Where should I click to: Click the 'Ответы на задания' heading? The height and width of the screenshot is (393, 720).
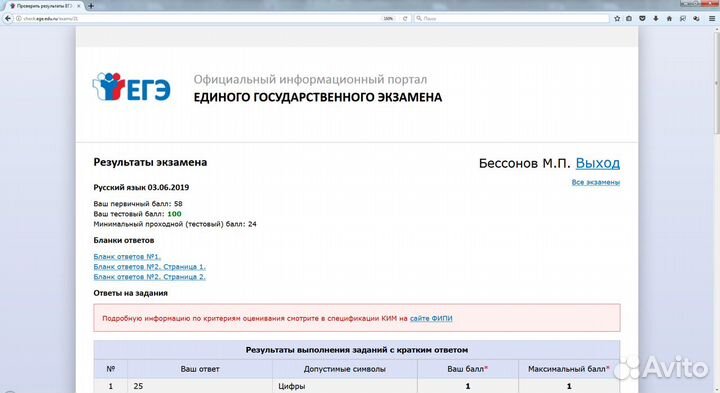click(x=130, y=293)
